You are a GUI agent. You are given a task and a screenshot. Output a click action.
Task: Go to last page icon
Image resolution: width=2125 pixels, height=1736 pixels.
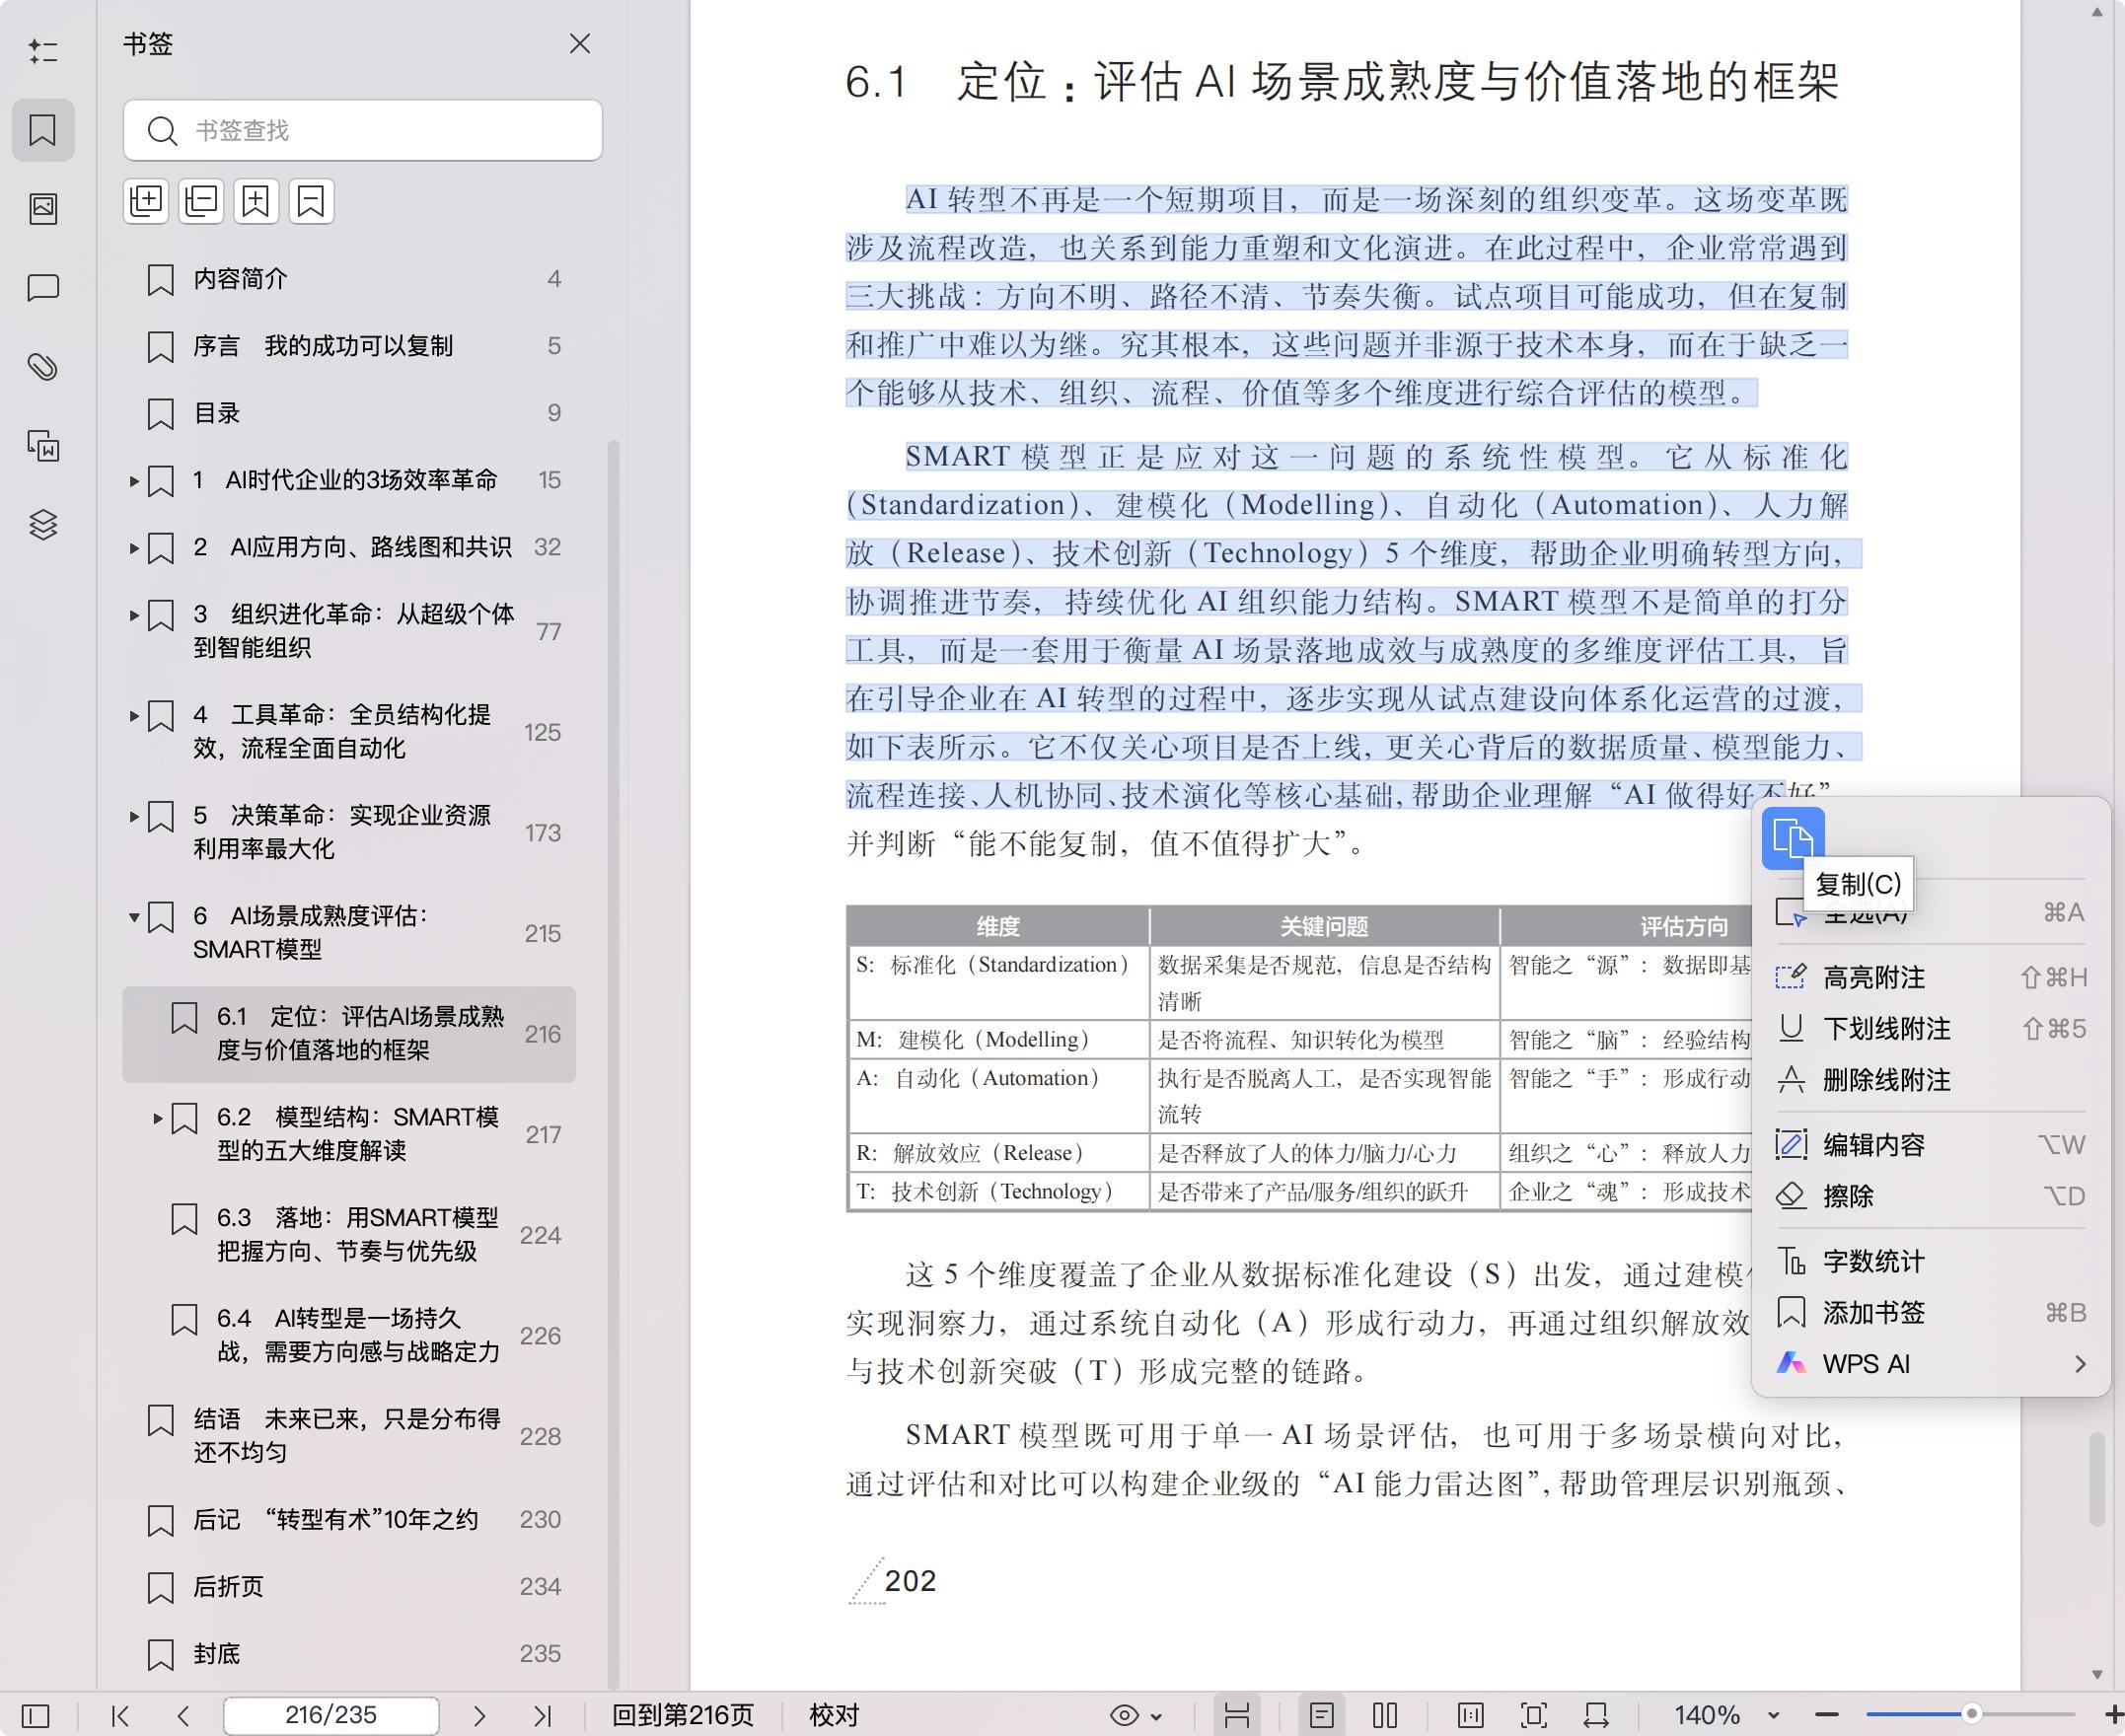coord(543,1716)
